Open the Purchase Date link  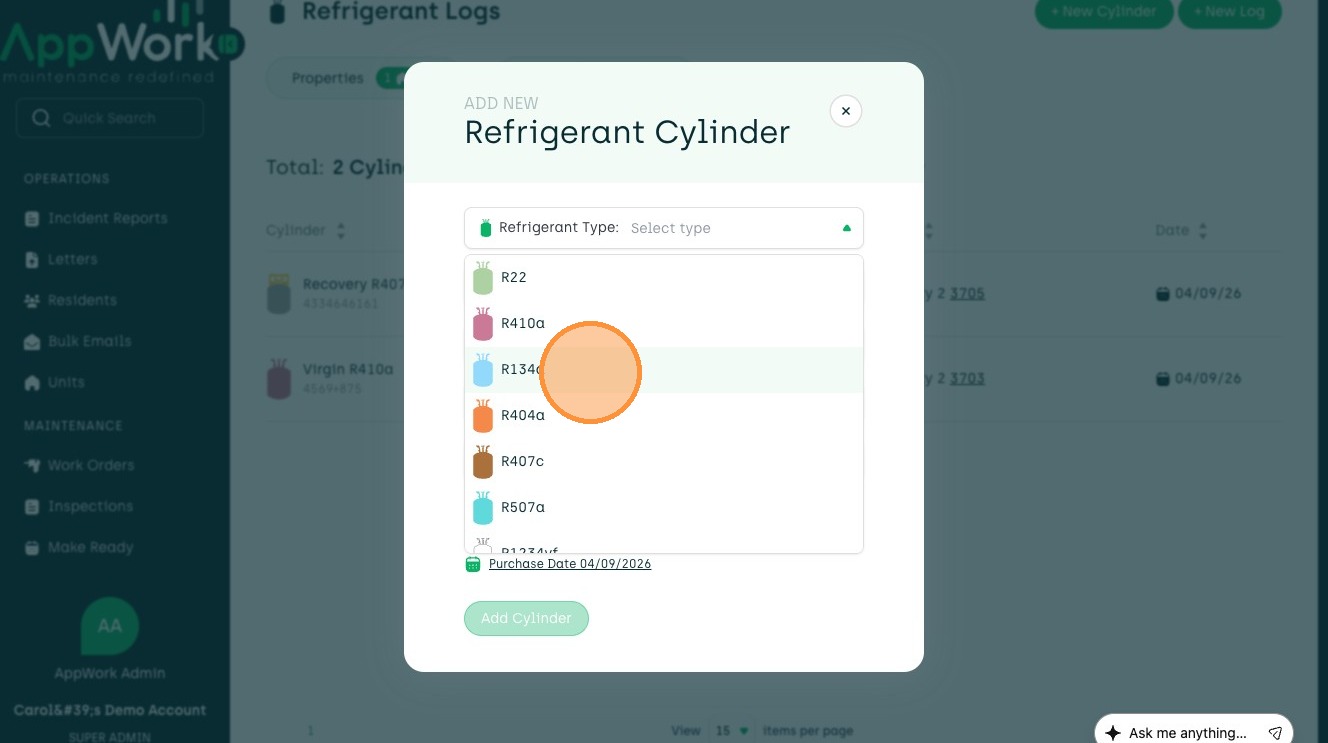570,564
